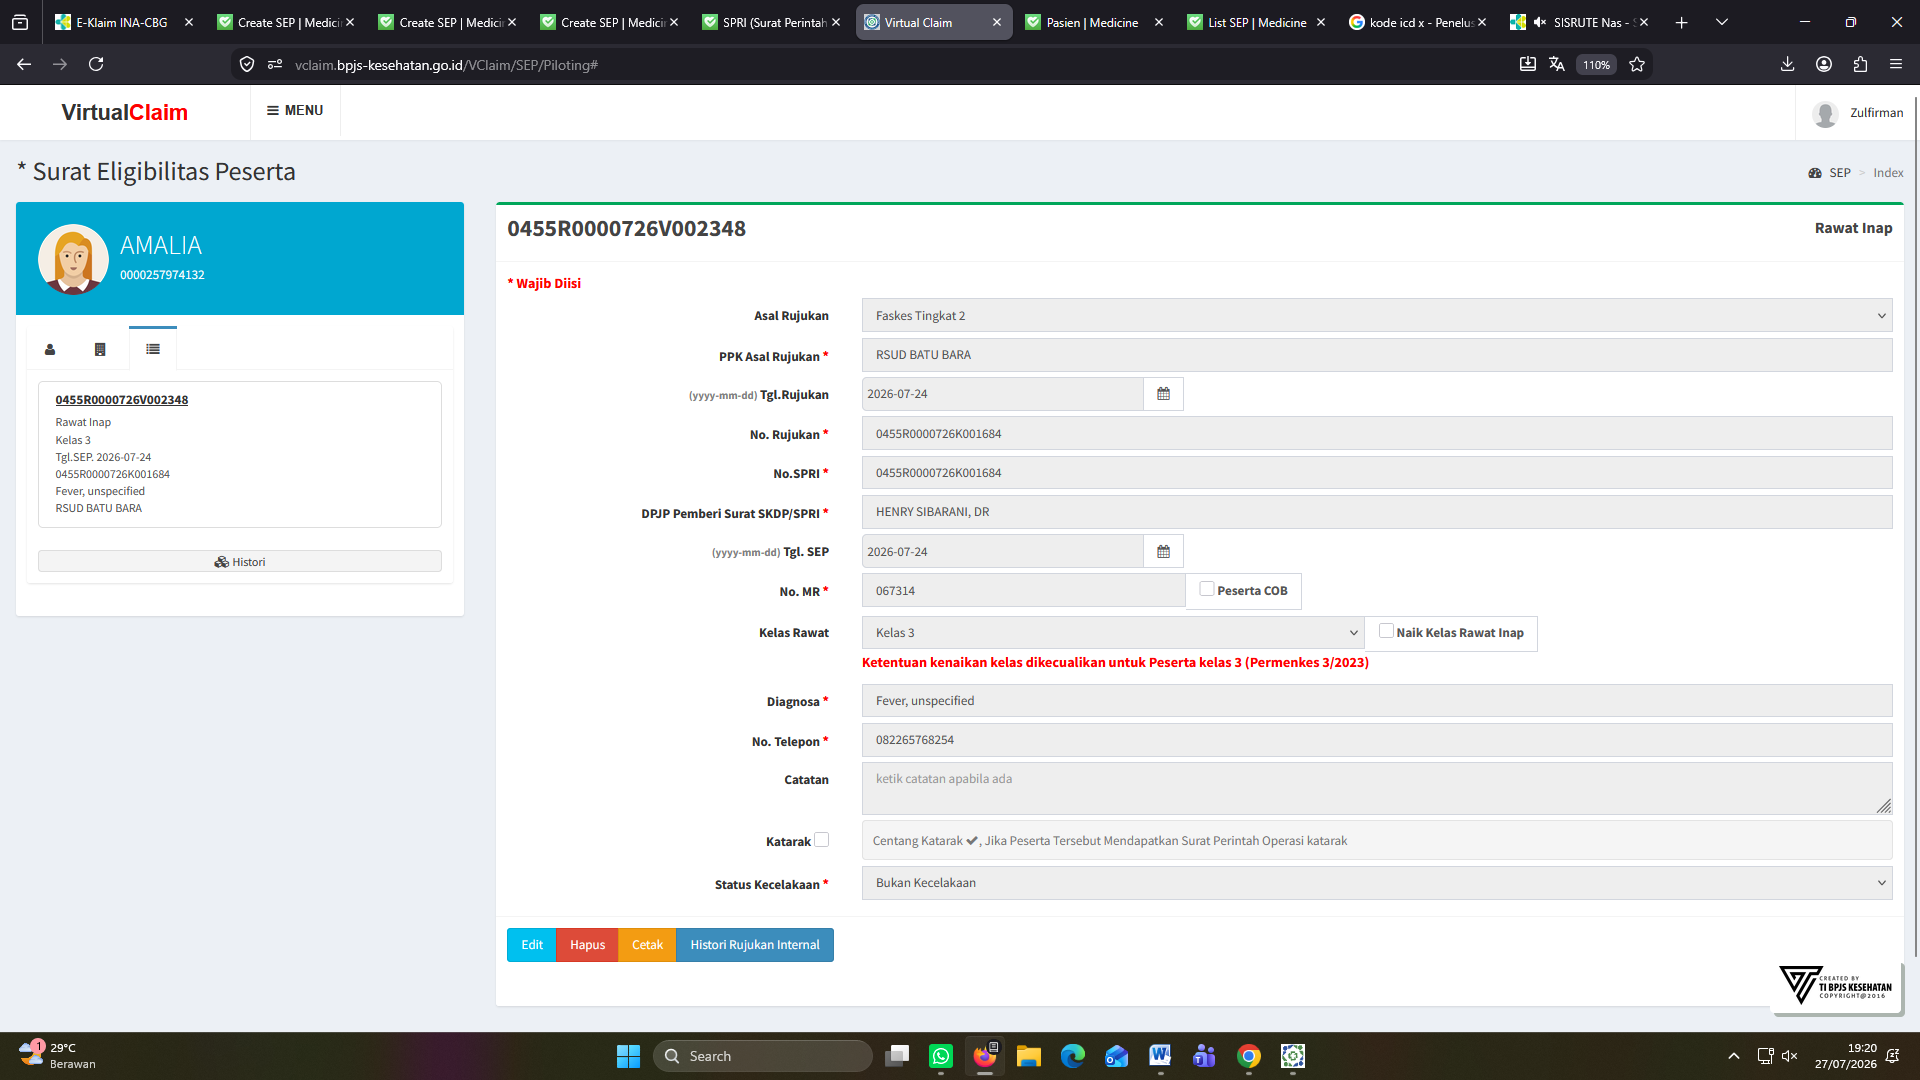Click the SEP breadcrumb link

[1839, 173]
